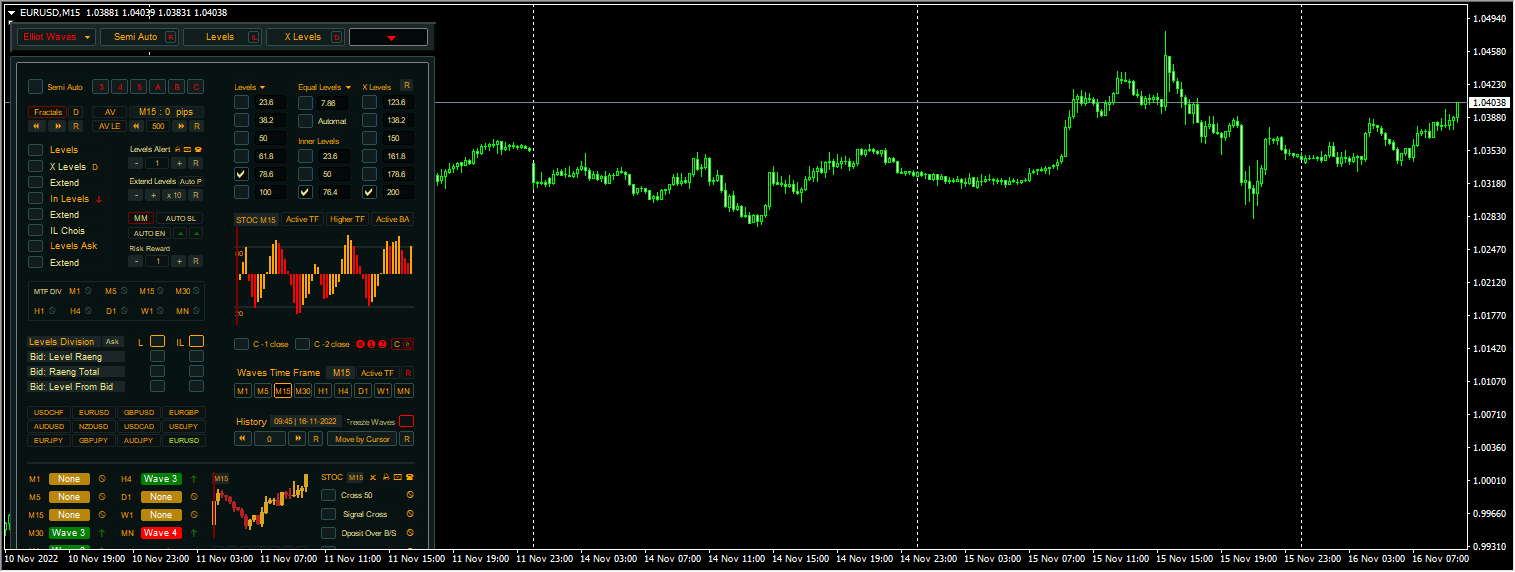This screenshot has width=1515, height=572.
Task: Click Move by Cursor button
Action: (362, 439)
